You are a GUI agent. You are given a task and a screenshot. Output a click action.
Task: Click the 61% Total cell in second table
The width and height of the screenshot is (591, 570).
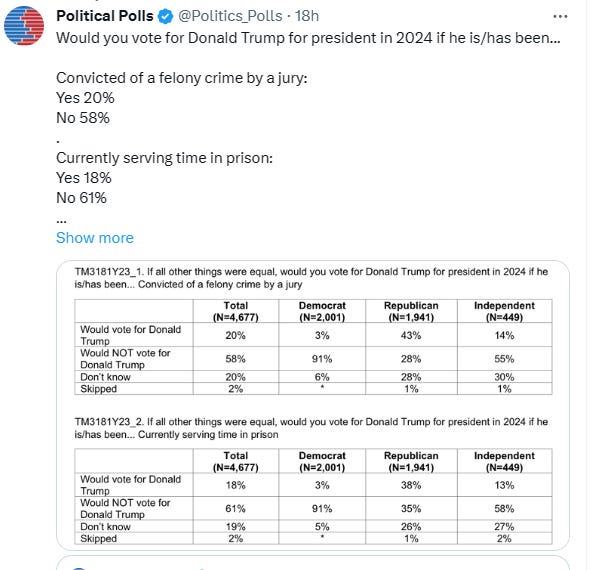click(x=236, y=509)
